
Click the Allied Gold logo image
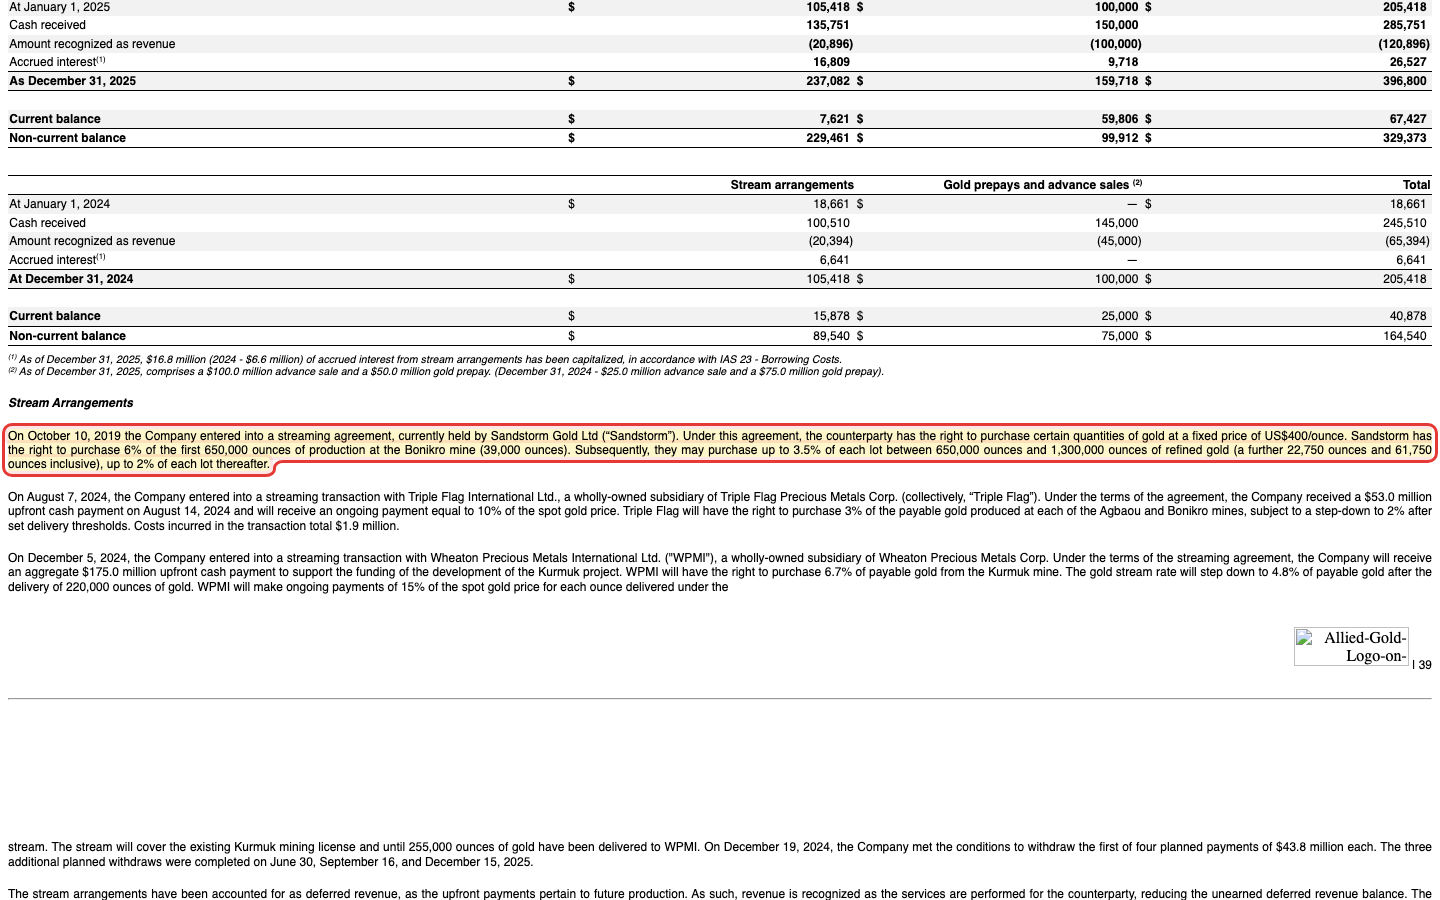(1351, 647)
